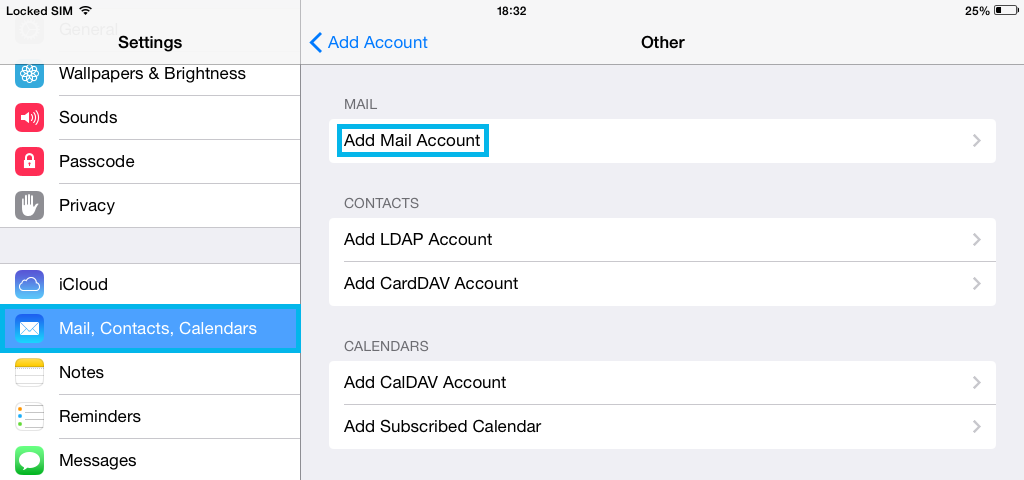Open the Privacy hand icon
1024x480 pixels.
tap(29, 205)
